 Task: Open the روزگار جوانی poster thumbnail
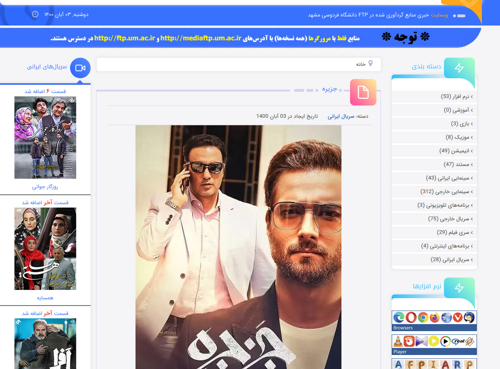point(45,137)
